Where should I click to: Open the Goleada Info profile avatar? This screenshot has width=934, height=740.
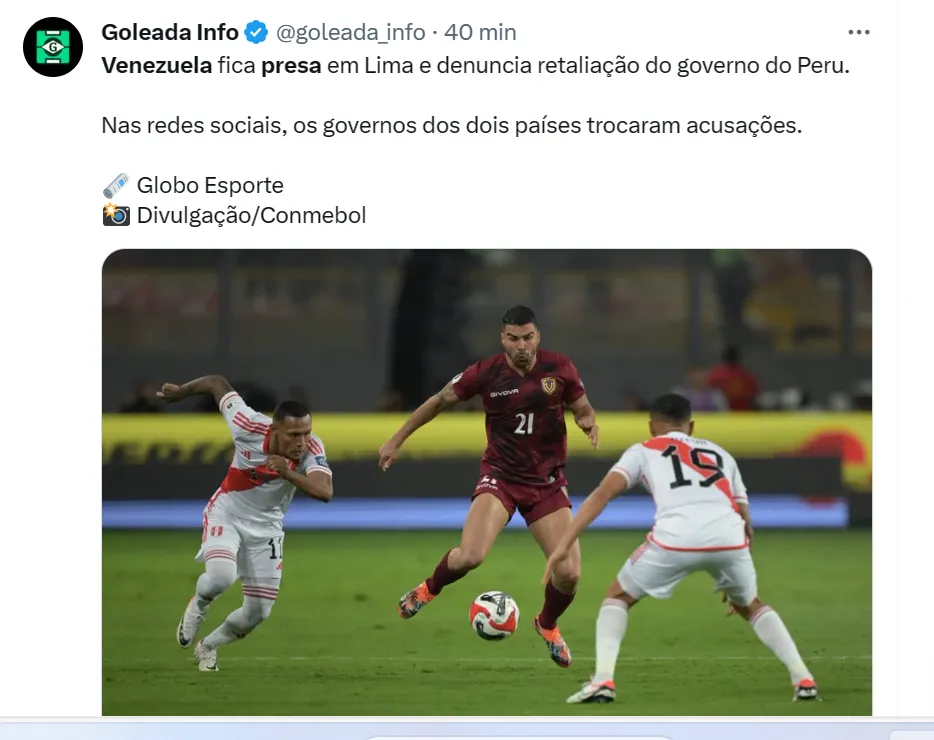click(52, 46)
